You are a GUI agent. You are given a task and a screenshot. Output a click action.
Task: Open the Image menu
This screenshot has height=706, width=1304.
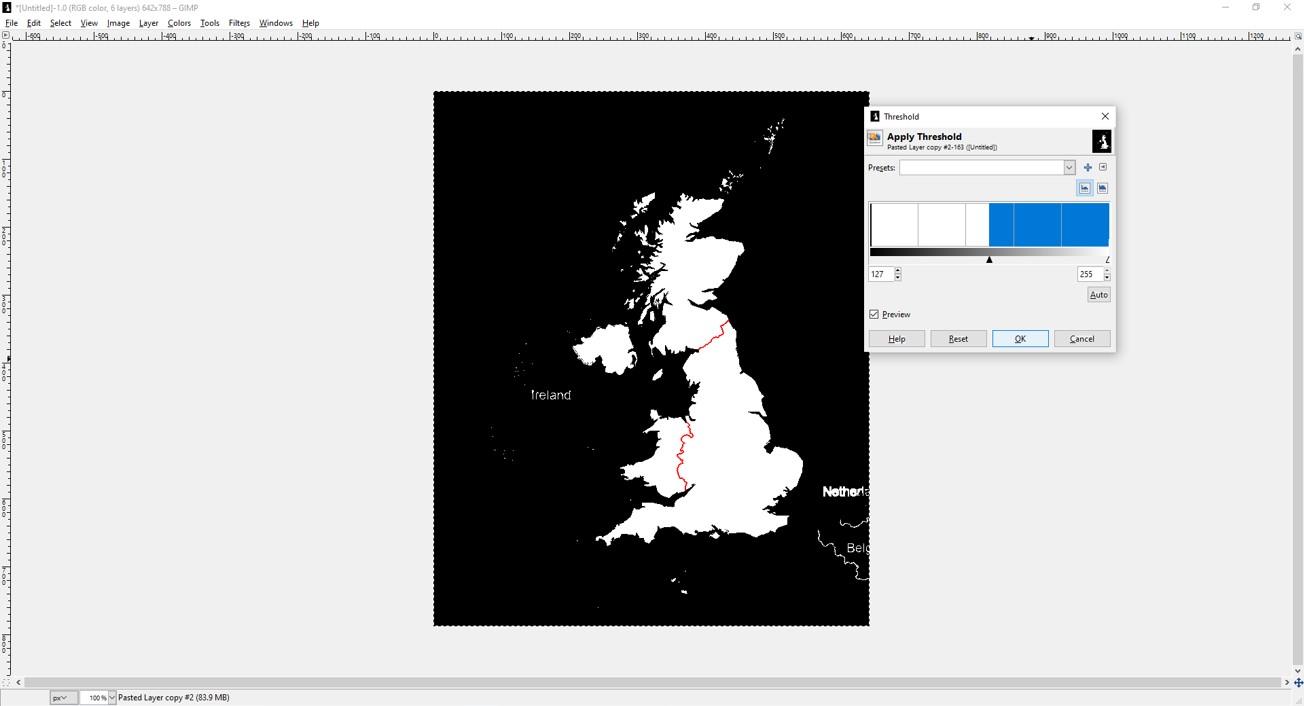point(118,23)
